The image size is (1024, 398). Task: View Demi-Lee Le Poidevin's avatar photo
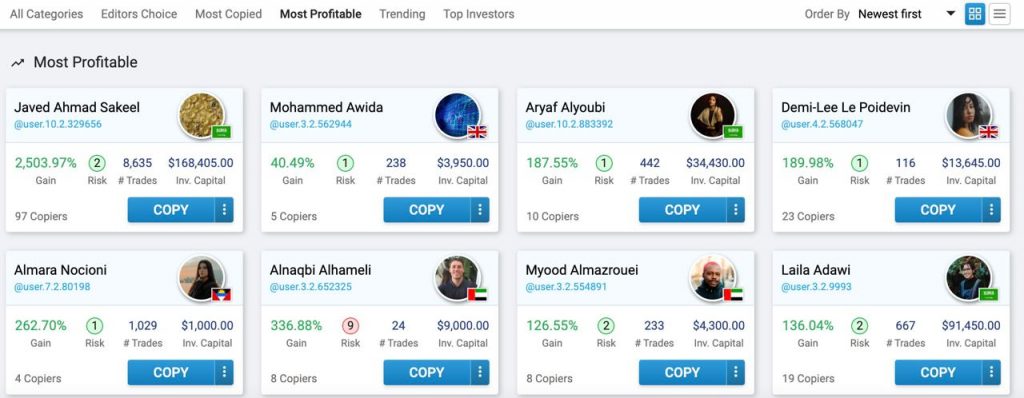coord(968,115)
